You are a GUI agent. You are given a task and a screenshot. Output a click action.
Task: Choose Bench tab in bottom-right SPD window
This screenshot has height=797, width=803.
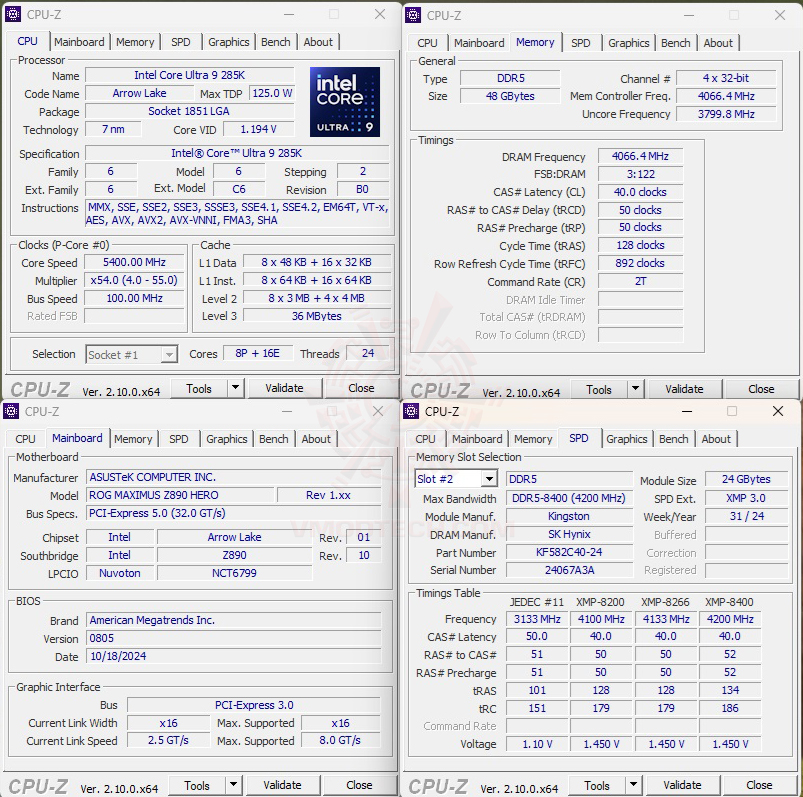673,439
